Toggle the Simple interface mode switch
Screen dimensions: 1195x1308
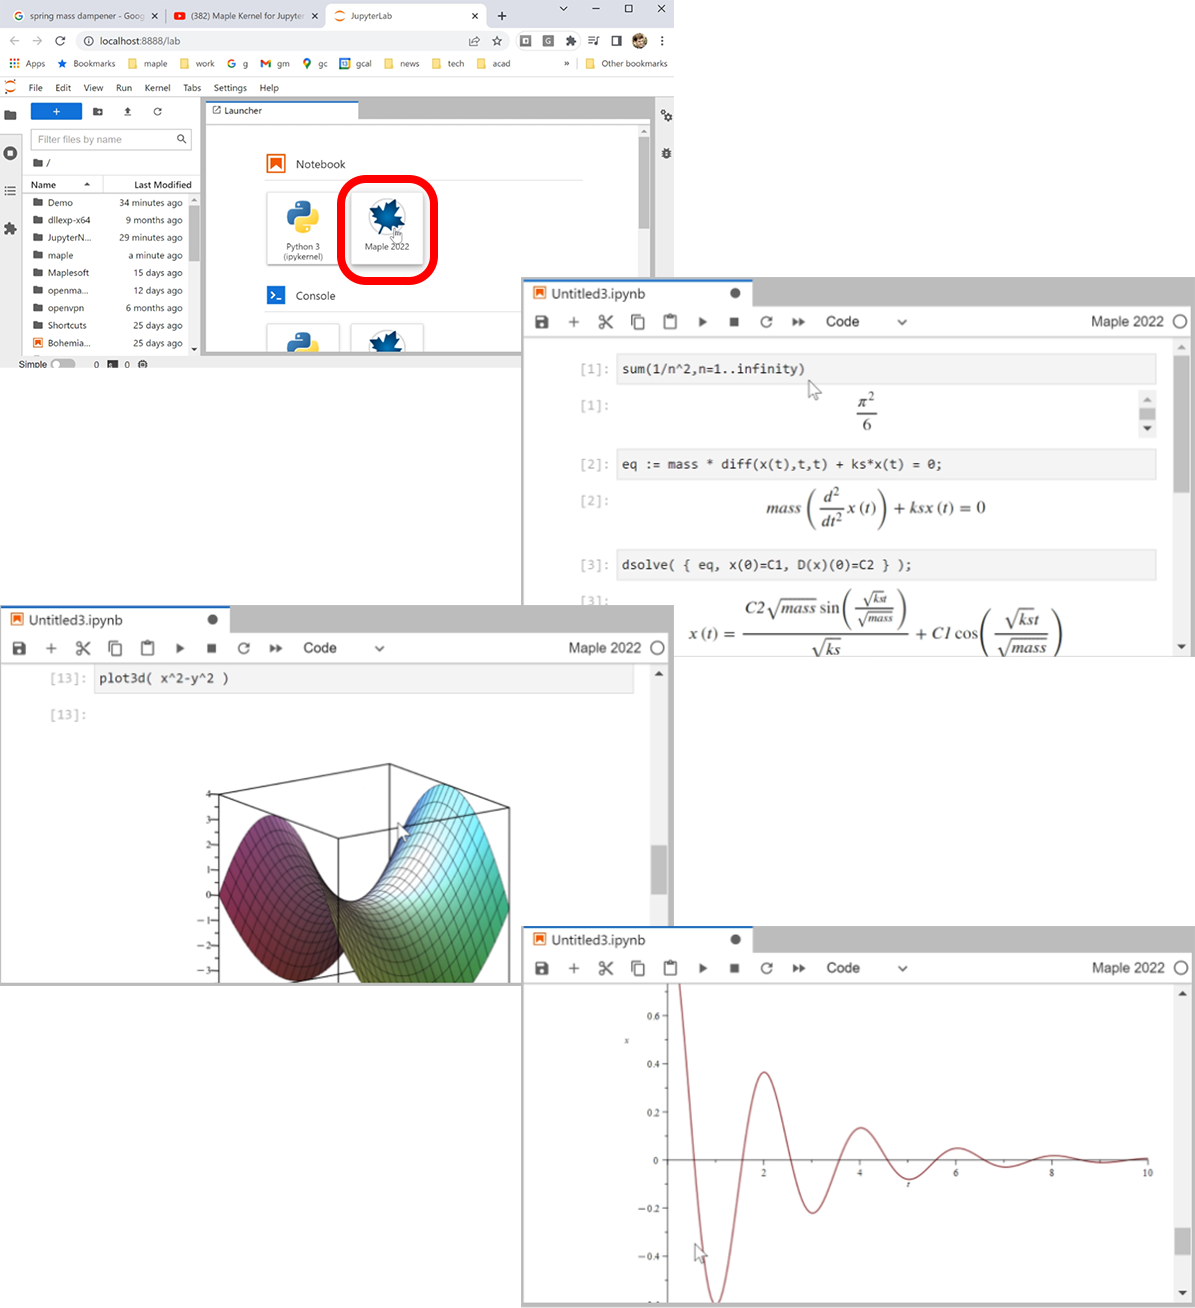(x=62, y=364)
